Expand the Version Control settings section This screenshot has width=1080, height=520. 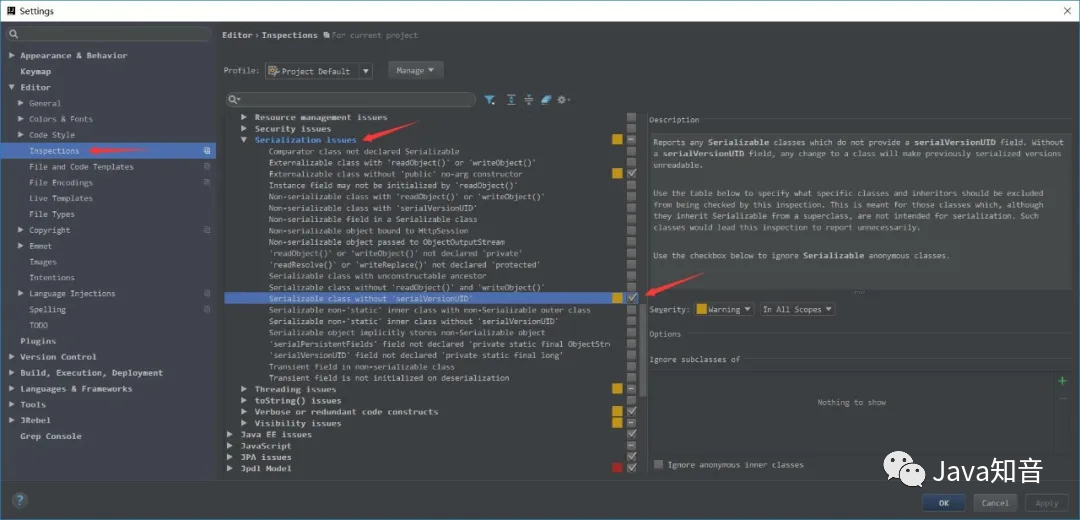click(12, 357)
